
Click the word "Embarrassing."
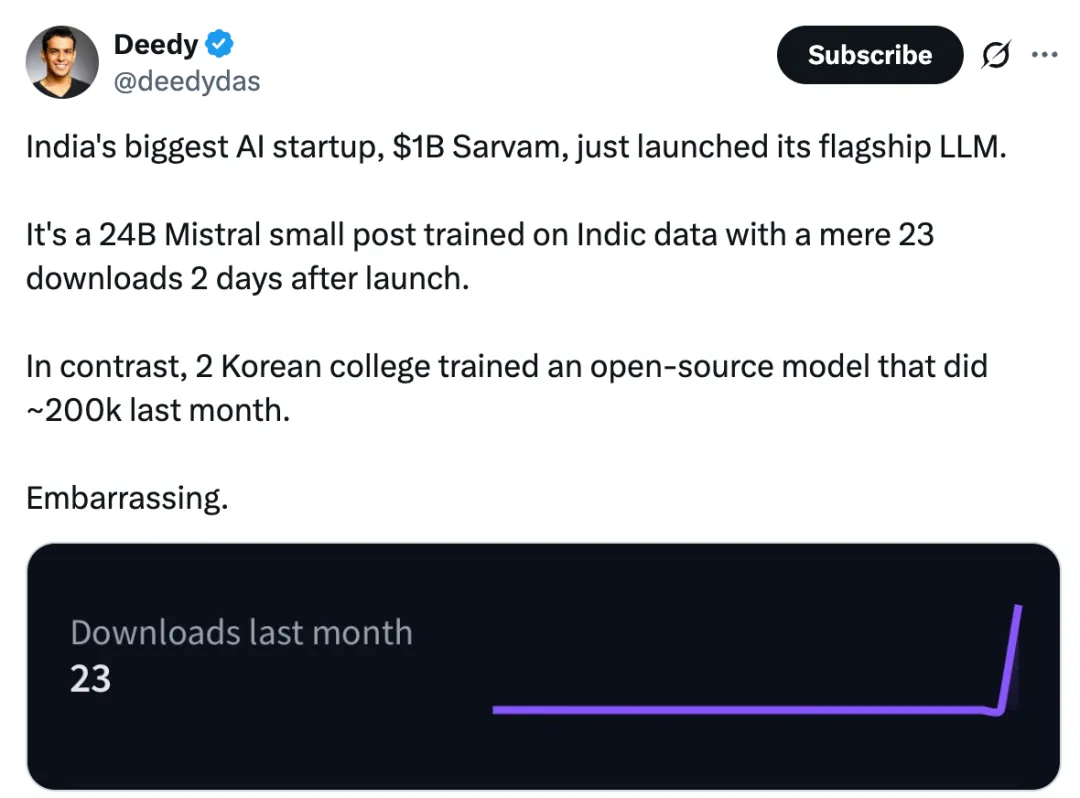(x=127, y=497)
